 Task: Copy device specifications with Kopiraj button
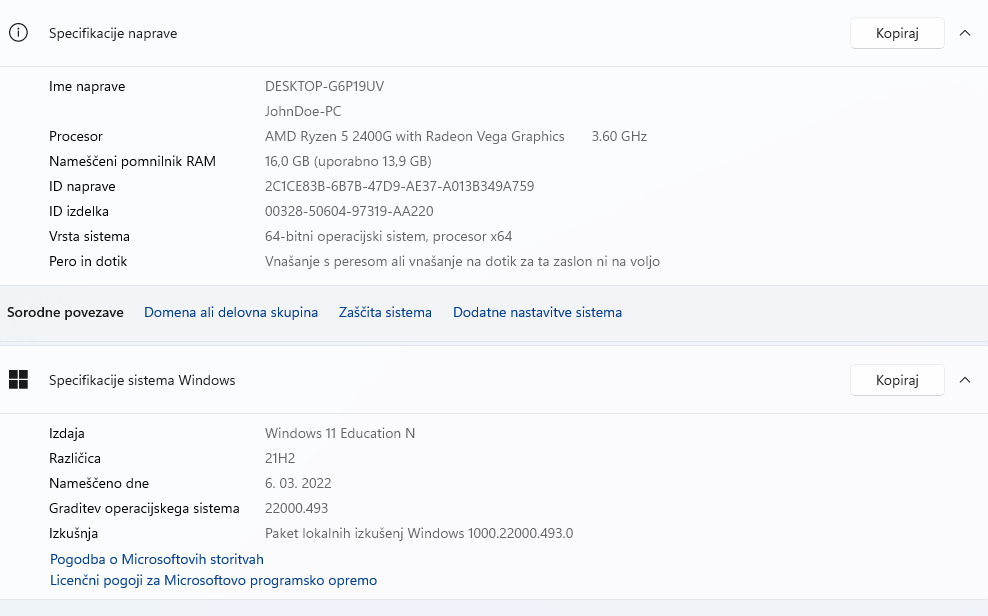[x=897, y=33]
